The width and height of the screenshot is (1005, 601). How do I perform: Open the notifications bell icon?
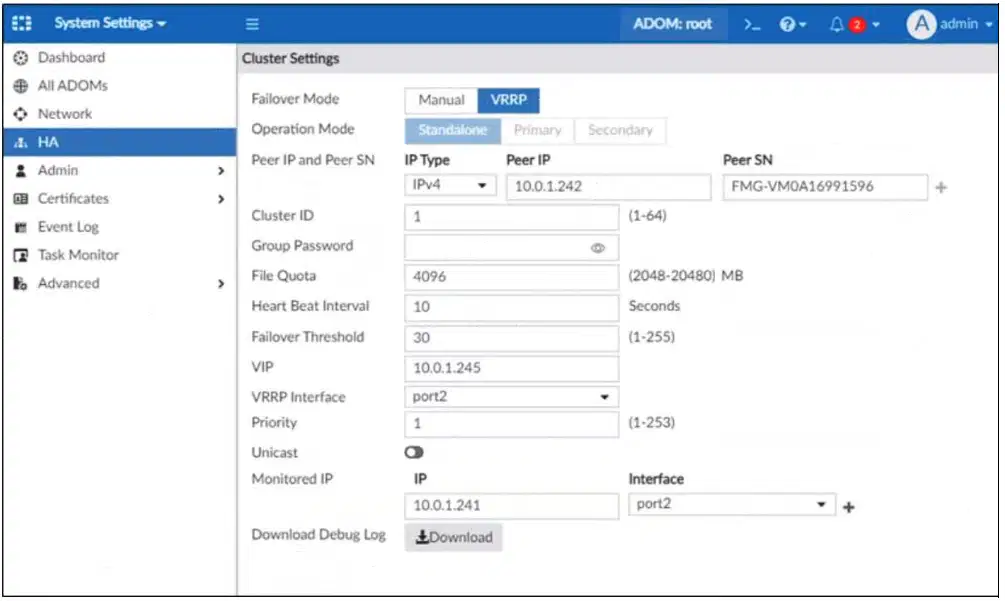[x=836, y=24]
